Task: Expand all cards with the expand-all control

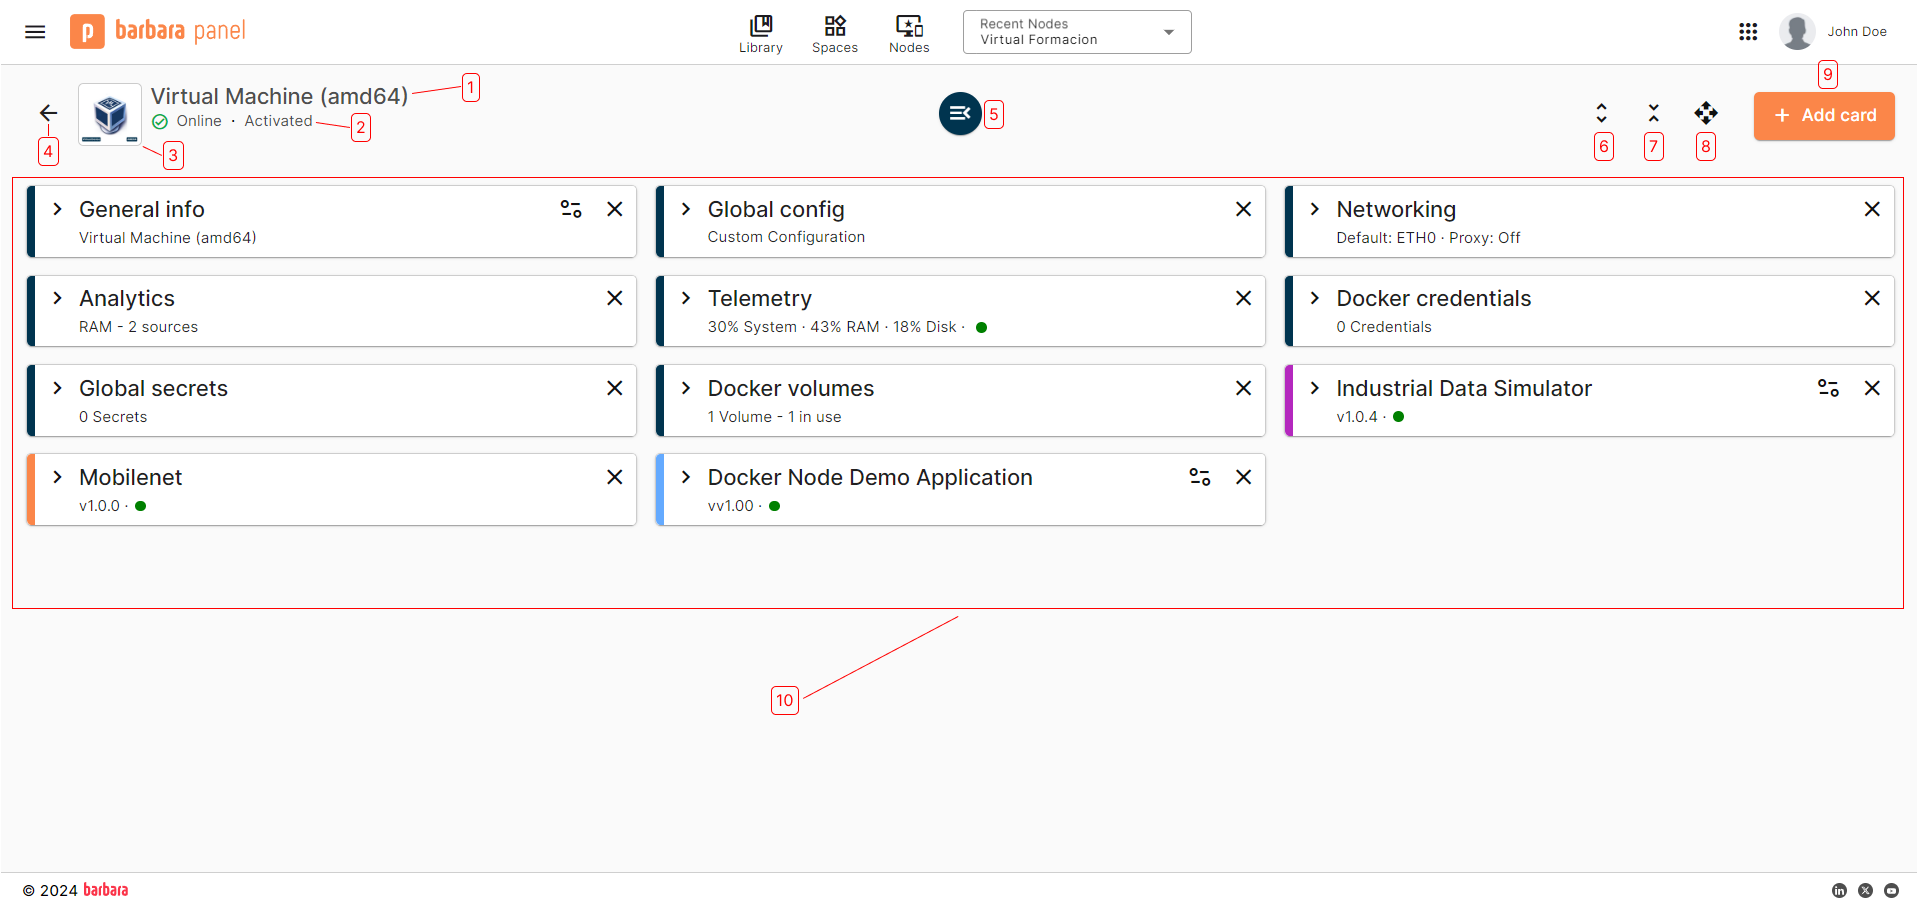Action: click(x=1602, y=112)
